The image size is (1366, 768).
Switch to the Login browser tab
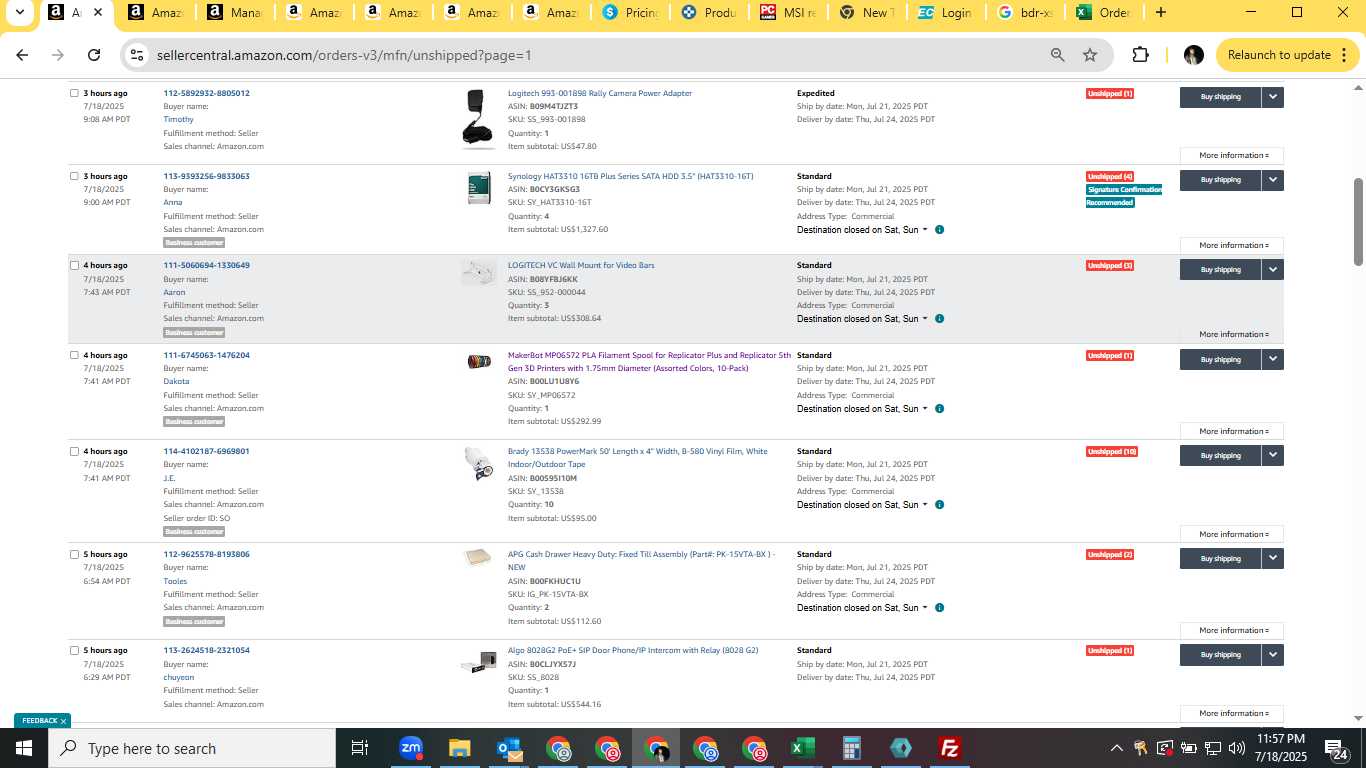[x=944, y=13]
